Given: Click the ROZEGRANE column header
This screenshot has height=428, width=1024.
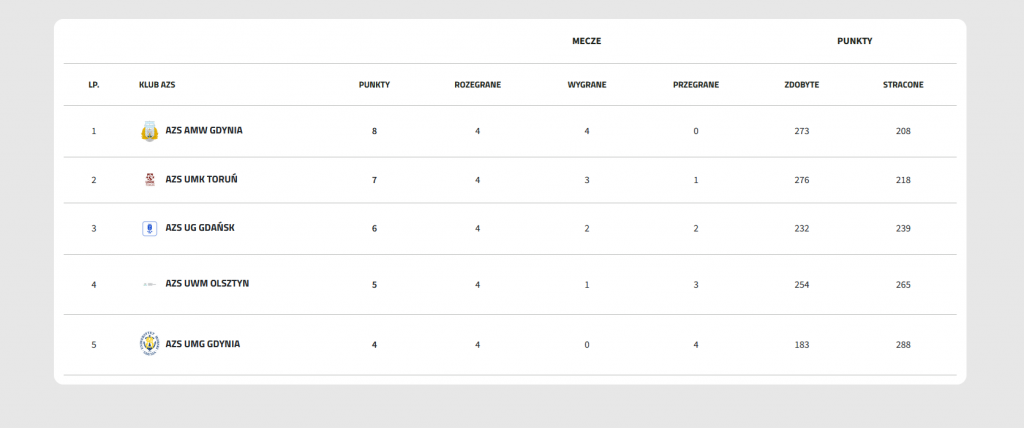Looking at the screenshot, I should [477, 85].
